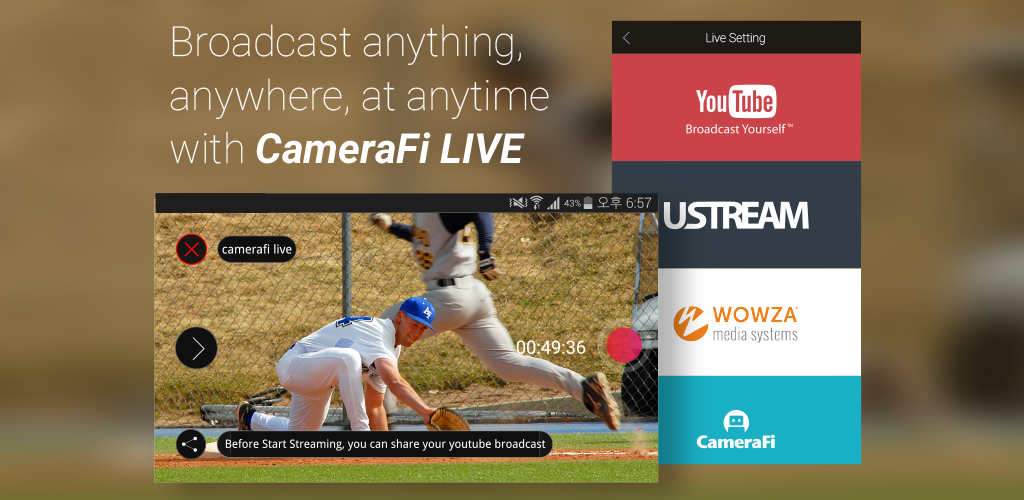This screenshot has width=1024, height=500.
Task: Tap the baseball player video preview
Action: pos(400,330)
